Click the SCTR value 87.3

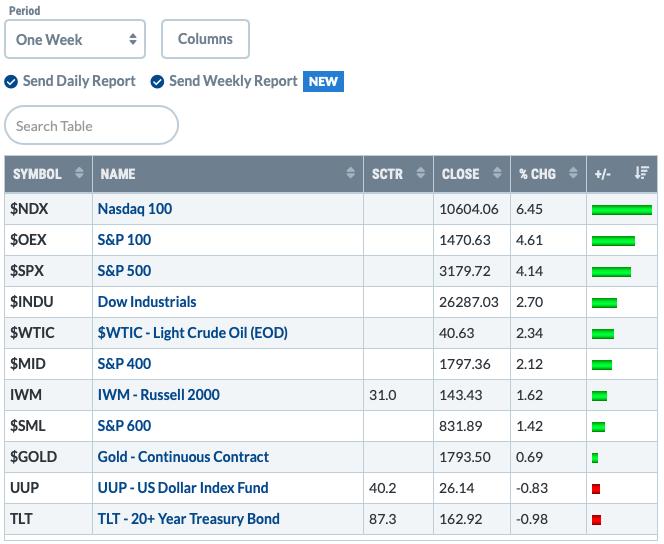click(x=382, y=519)
